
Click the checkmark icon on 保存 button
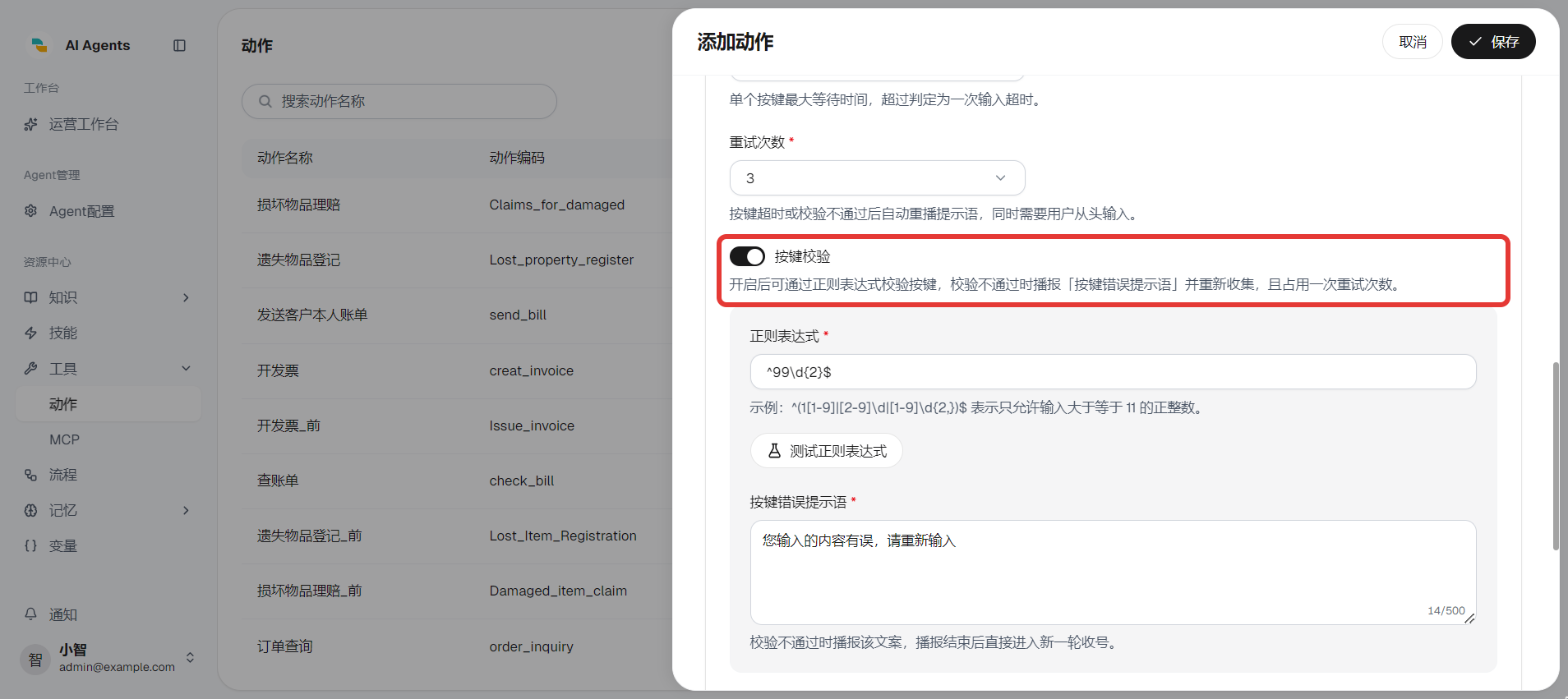(x=1475, y=42)
